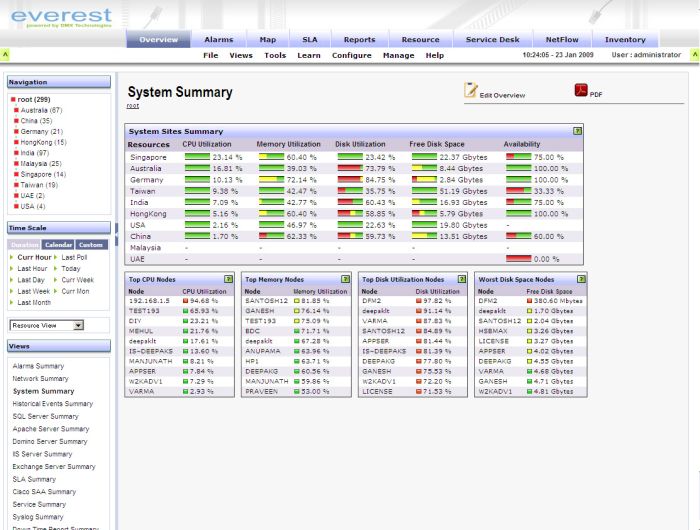
Task: Select Singapore (14) in the navigation tree
Action: [43, 175]
